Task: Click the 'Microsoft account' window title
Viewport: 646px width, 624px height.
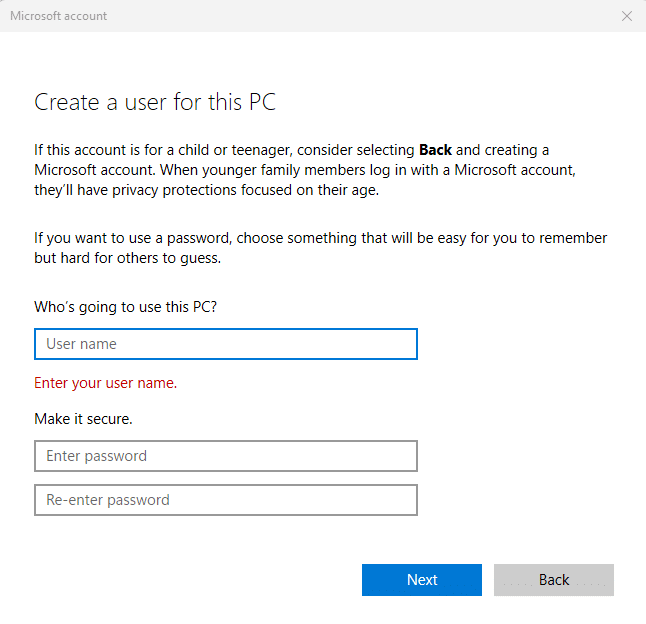Action: 59,16
